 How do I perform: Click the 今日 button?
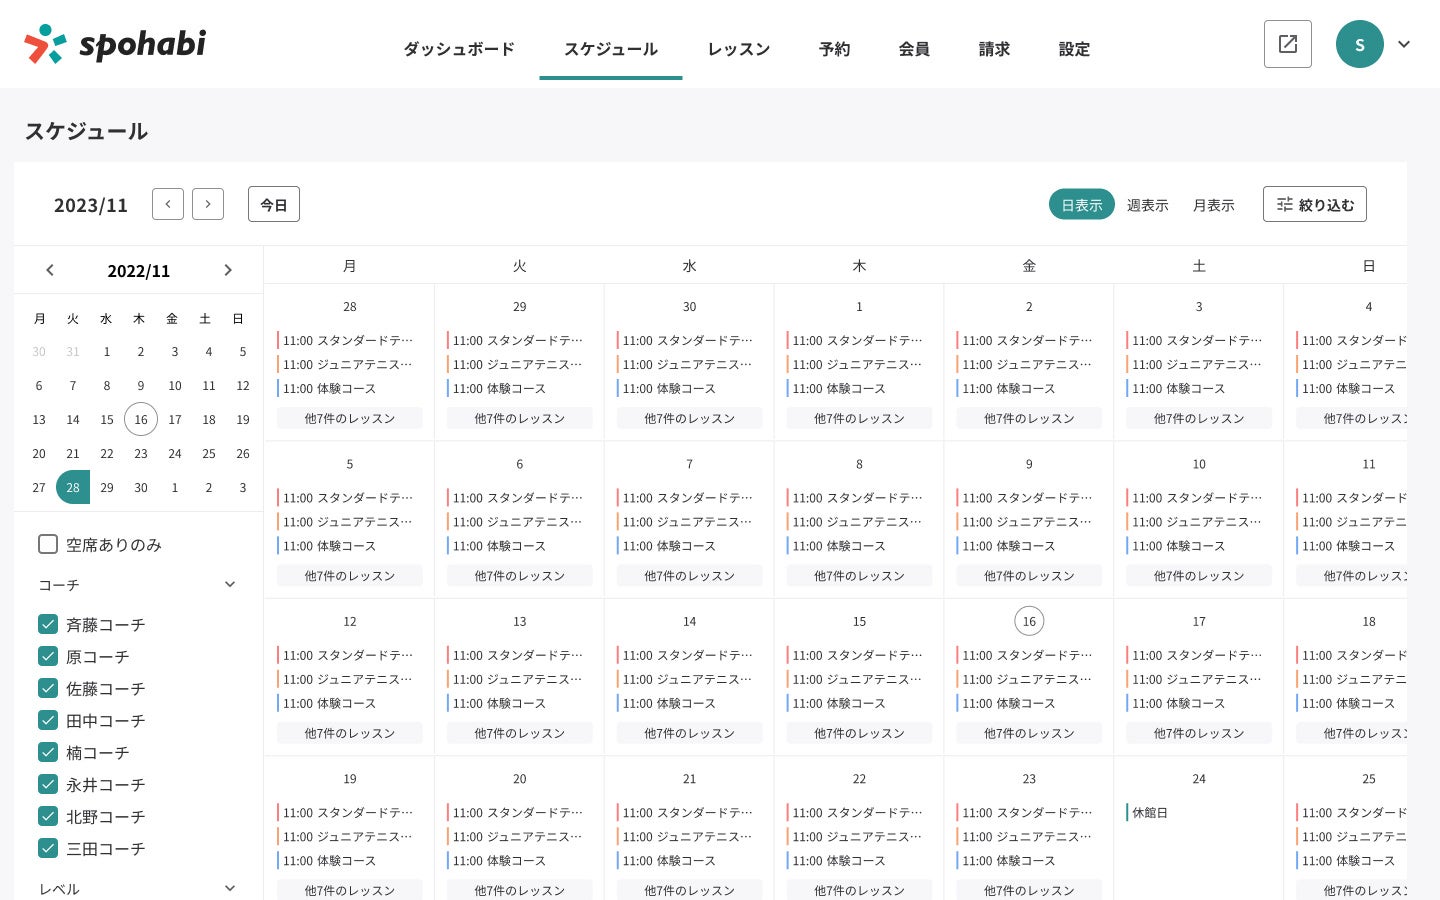273,204
